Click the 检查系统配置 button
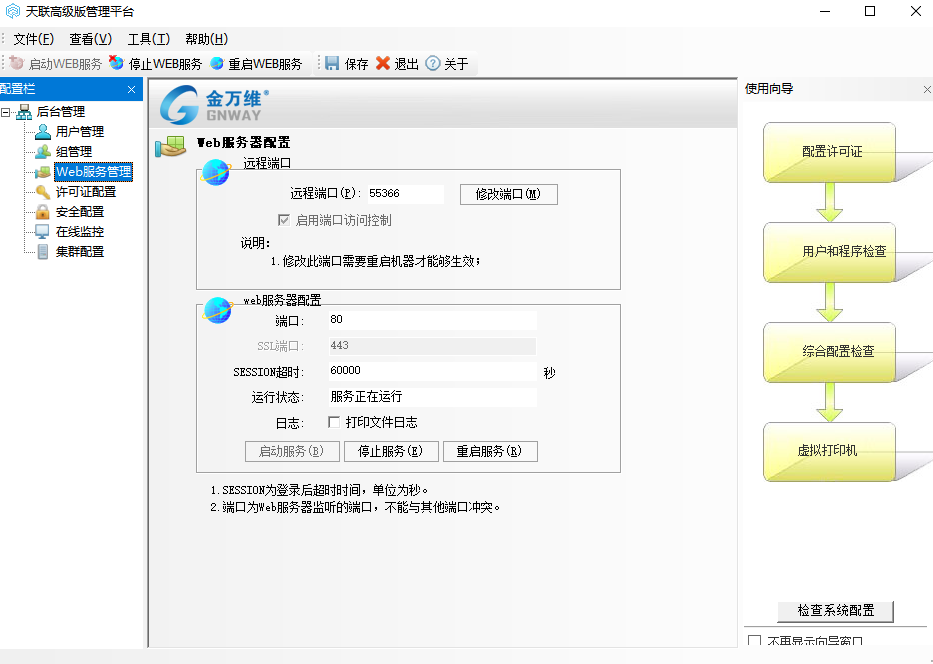 (835, 610)
